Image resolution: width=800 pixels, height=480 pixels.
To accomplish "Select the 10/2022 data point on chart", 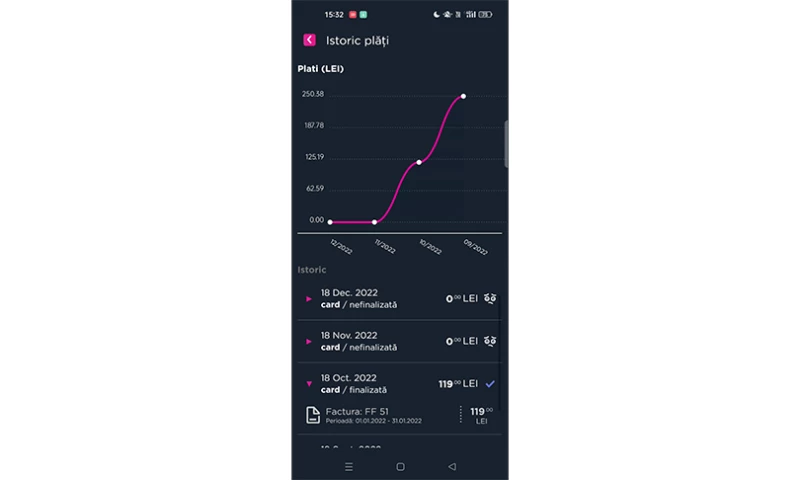I will tap(419, 162).
